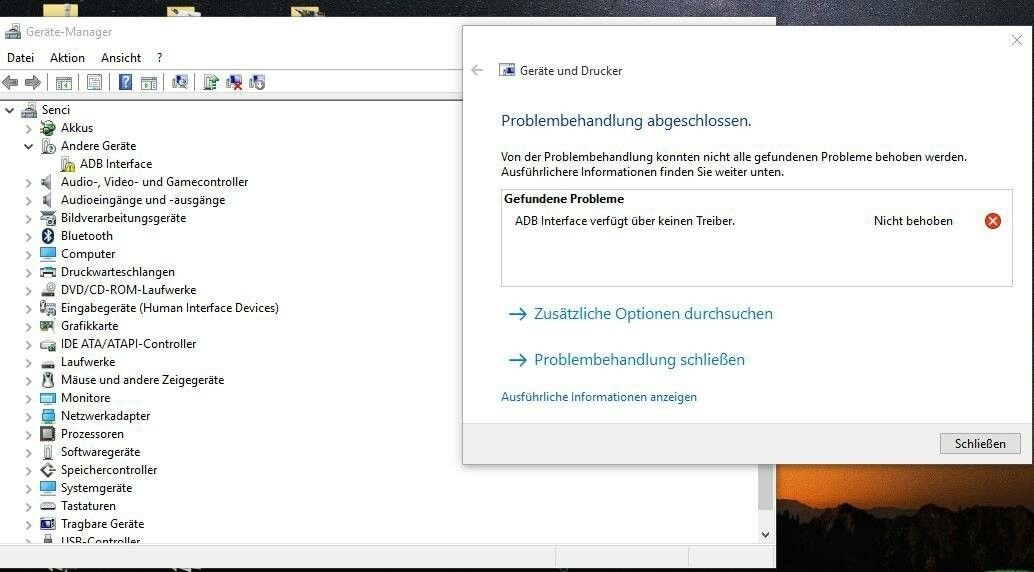Click the device tree scrollbar thumb
This screenshot has height=572, width=1034.
[x=765, y=487]
